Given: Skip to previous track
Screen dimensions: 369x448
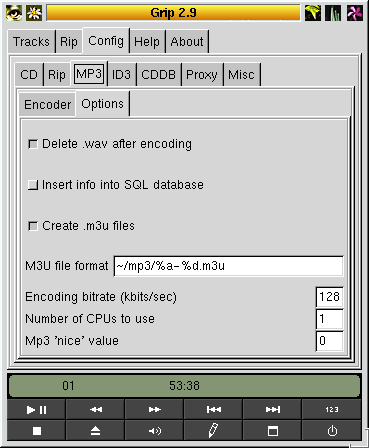Looking at the screenshot, I should [x=214, y=409].
